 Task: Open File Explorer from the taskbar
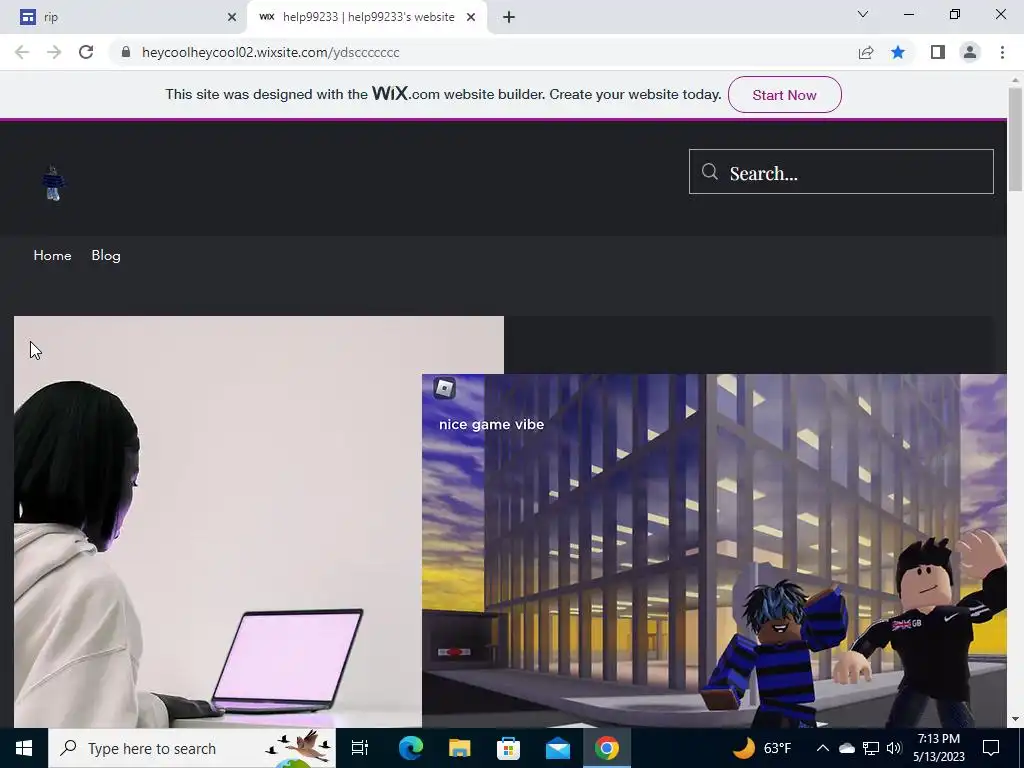tap(460, 748)
